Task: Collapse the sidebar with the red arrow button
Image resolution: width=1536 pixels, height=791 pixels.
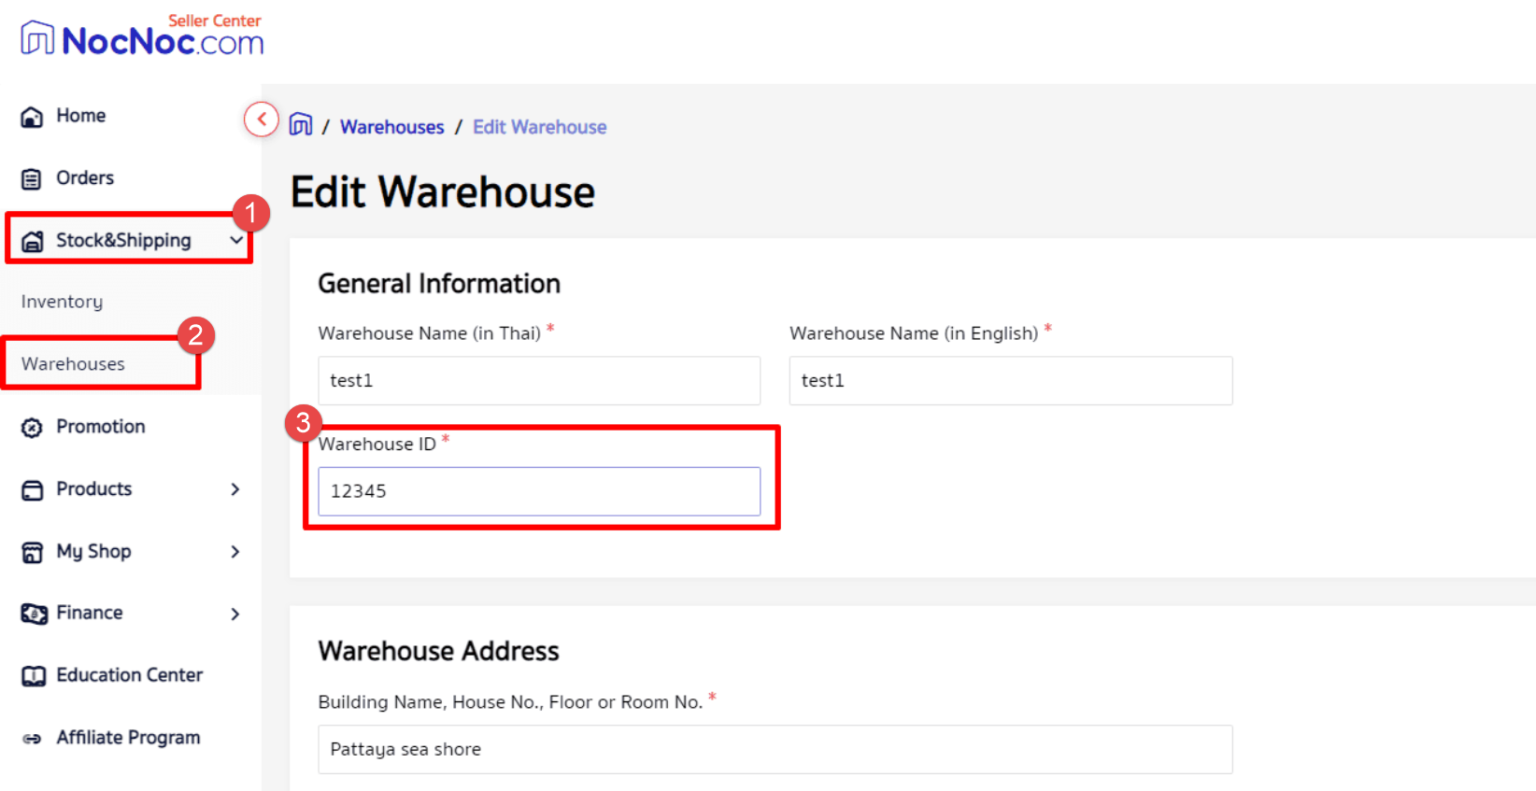Action: click(x=261, y=119)
